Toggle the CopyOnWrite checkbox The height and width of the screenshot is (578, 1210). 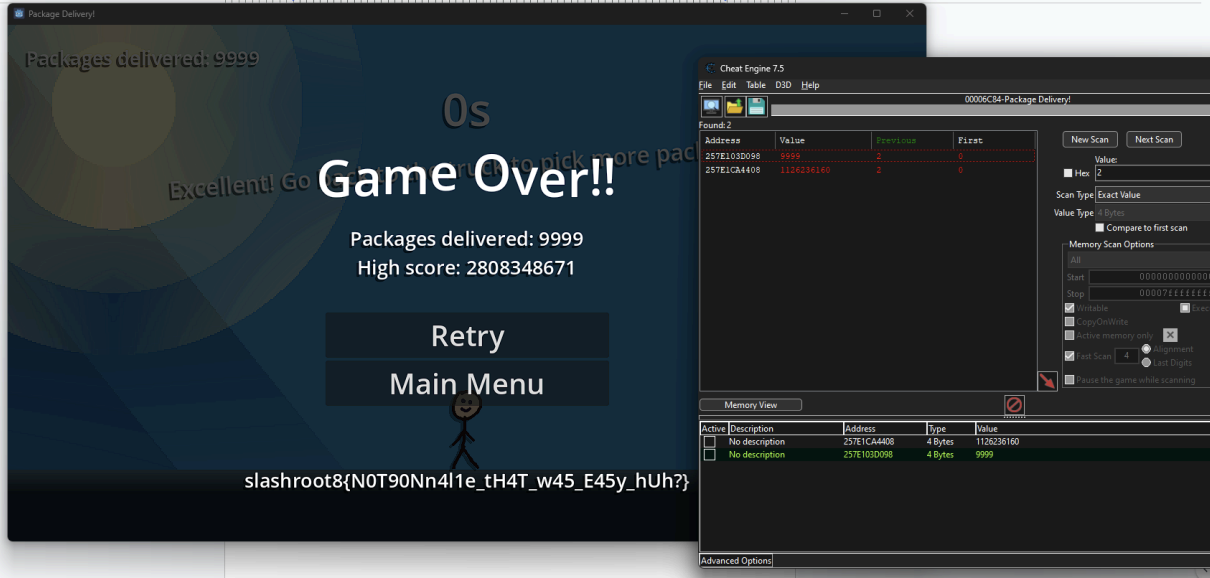coord(1070,322)
